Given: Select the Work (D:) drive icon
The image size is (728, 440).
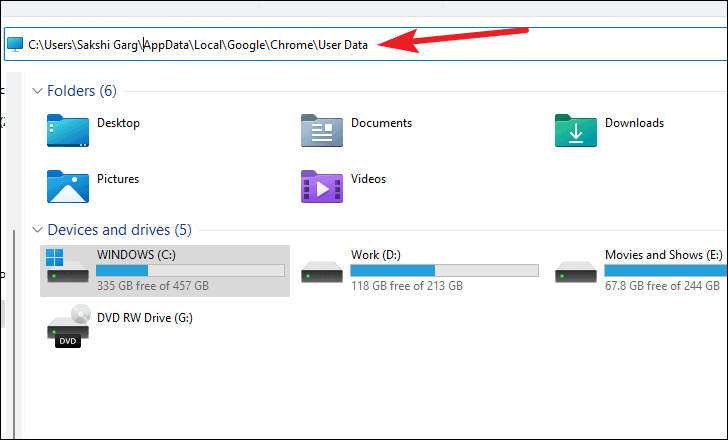Looking at the screenshot, I should coord(322,272).
